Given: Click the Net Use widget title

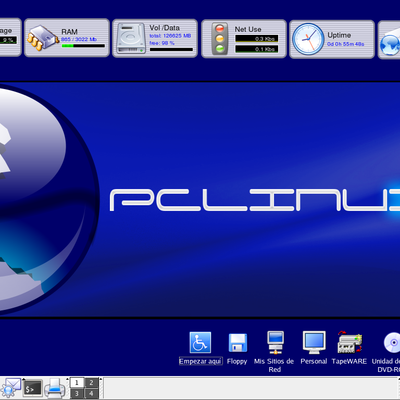Looking at the screenshot, I should coord(248,29).
